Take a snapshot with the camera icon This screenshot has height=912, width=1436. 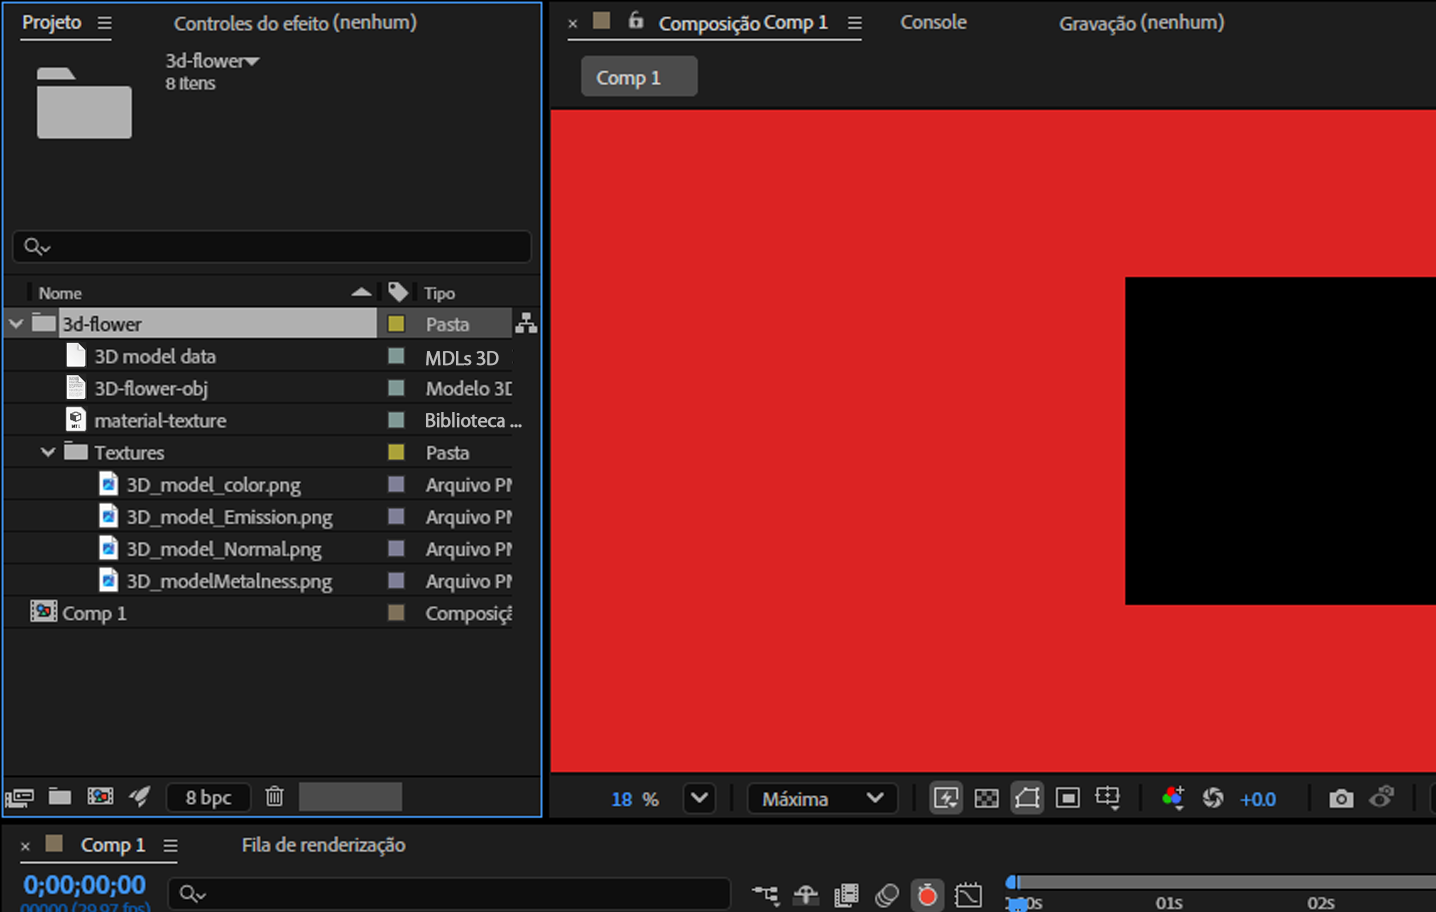(1341, 799)
